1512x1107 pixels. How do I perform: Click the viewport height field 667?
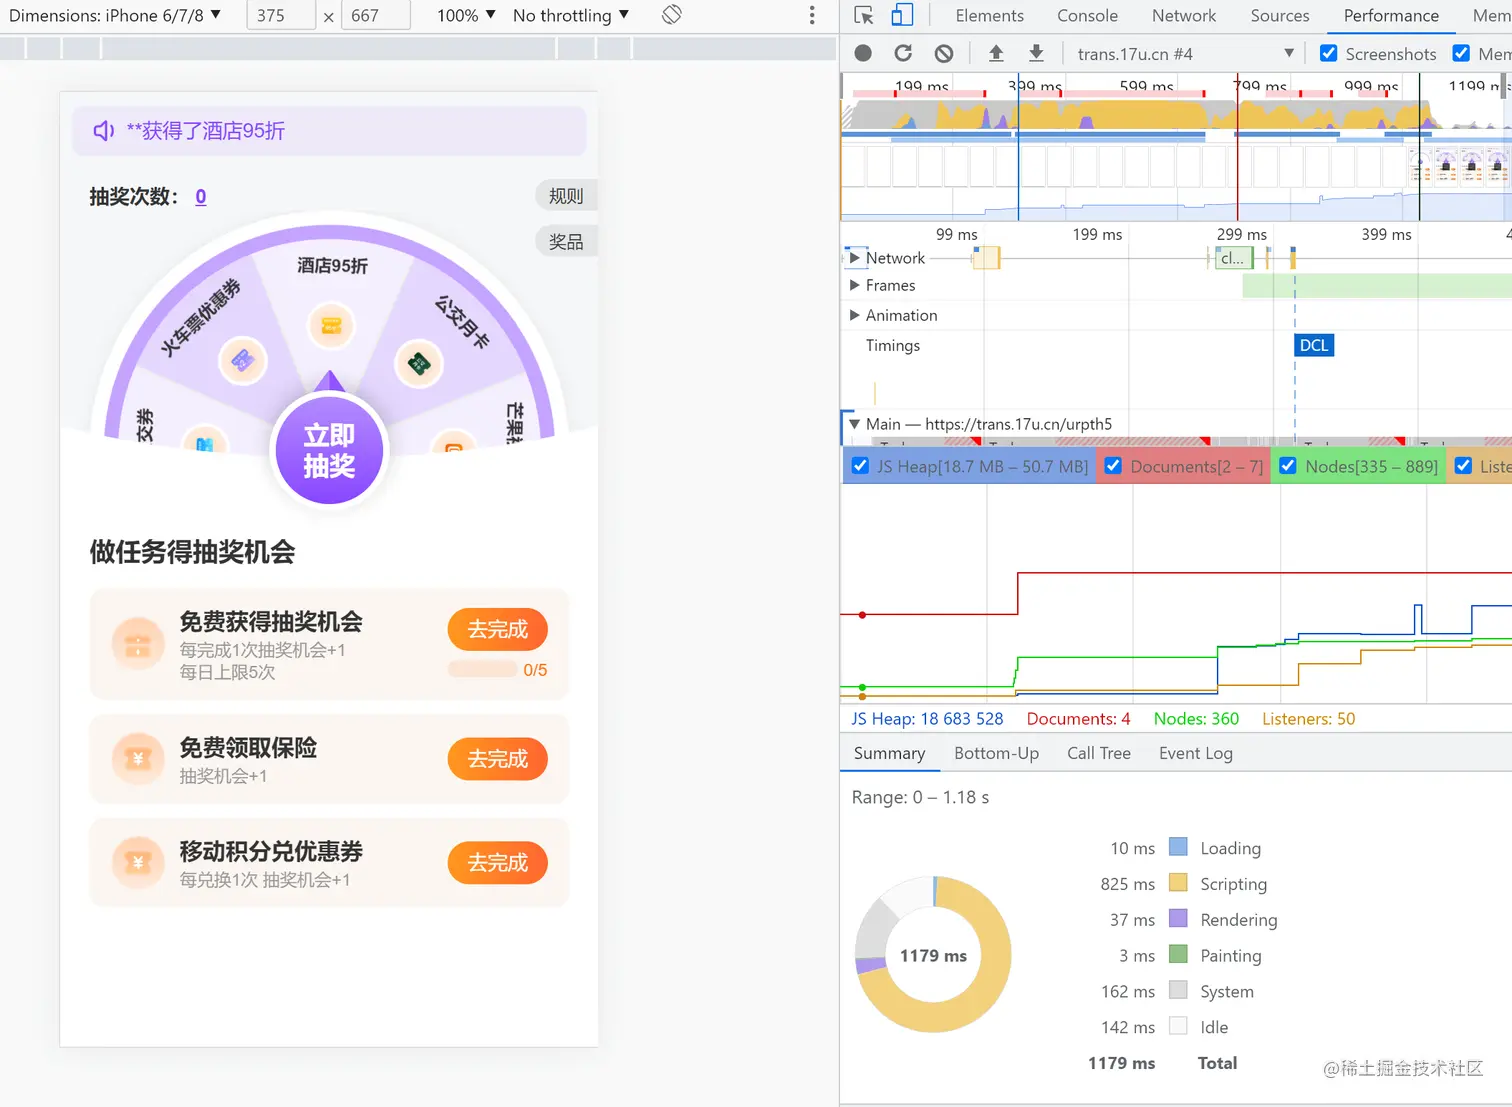[376, 15]
